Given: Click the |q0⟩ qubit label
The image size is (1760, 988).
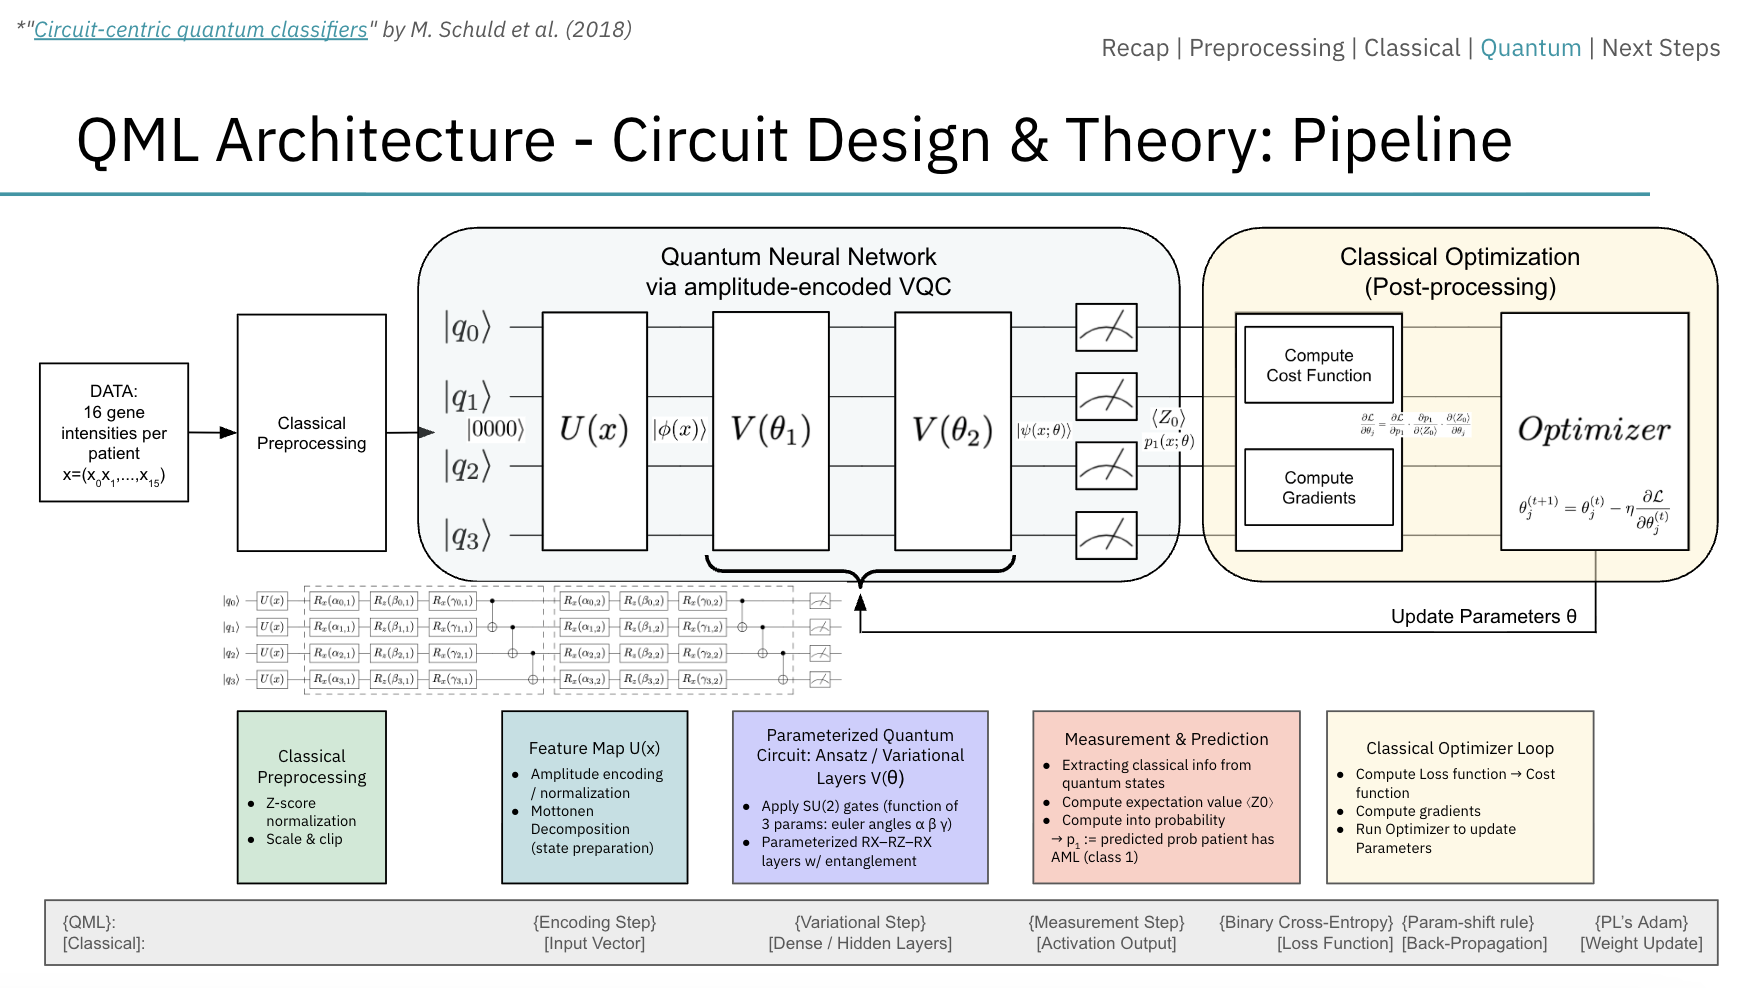Looking at the screenshot, I should (x=468, y=327).
